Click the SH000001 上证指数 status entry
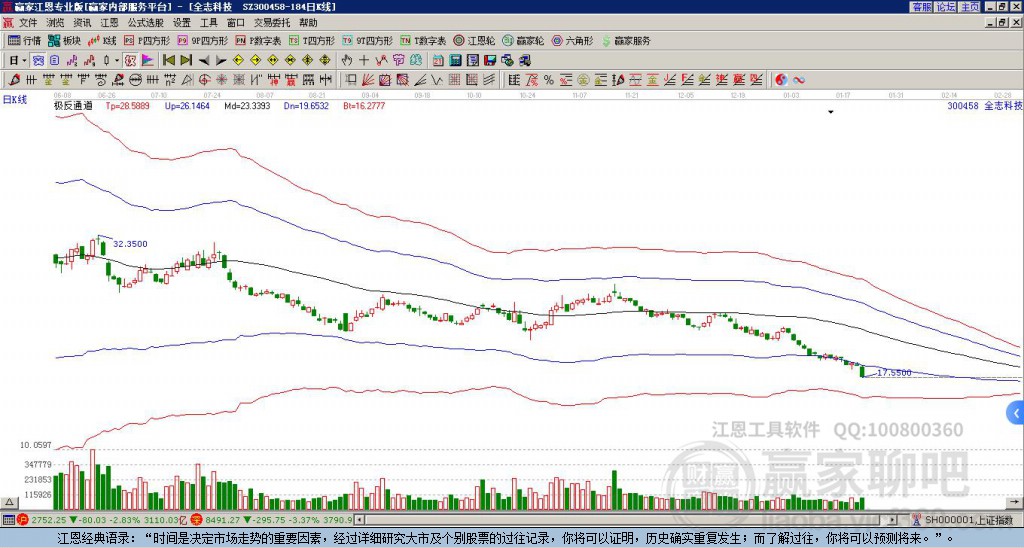The width and height of the screenshot is (1024, 548). 968,520
